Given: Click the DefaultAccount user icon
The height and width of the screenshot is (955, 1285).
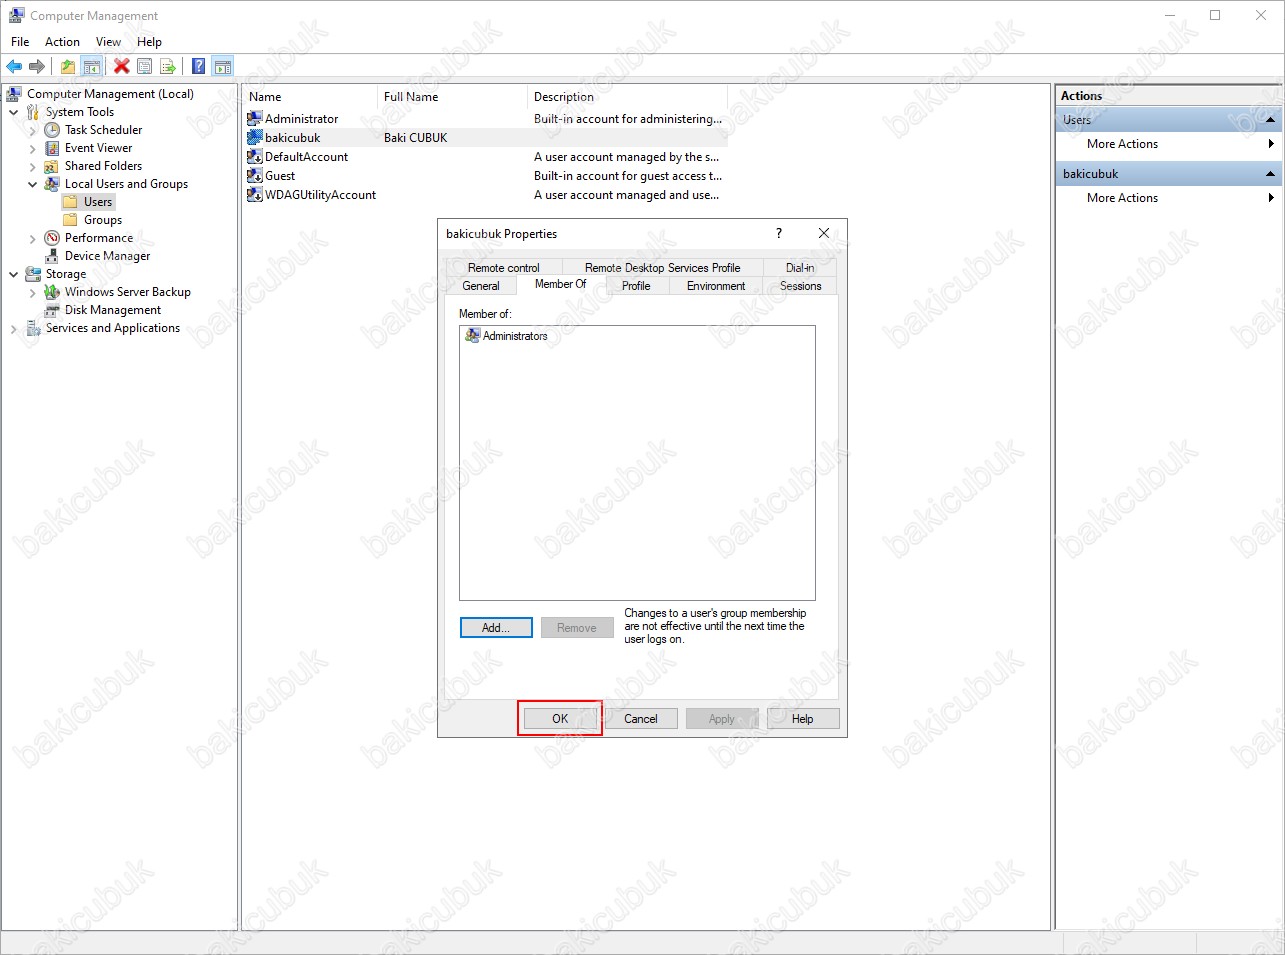Looking at the screenshot, I should pos(255,157).
